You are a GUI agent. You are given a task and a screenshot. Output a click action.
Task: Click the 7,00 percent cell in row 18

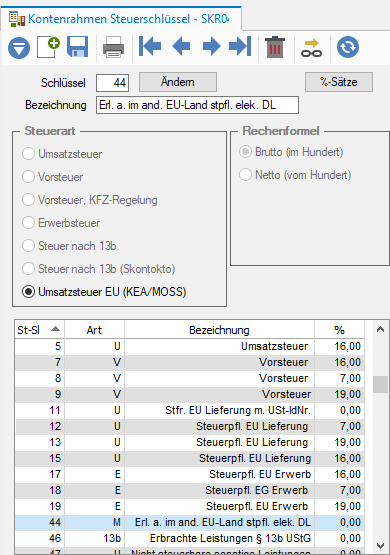point(339,490)
